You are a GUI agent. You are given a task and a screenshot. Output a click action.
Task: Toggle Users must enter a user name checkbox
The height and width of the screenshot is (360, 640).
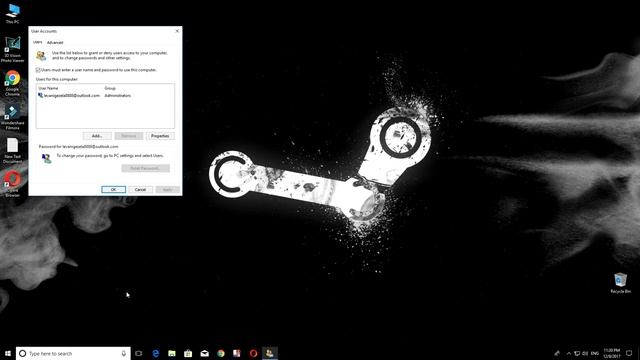click(x=38, y=70)
